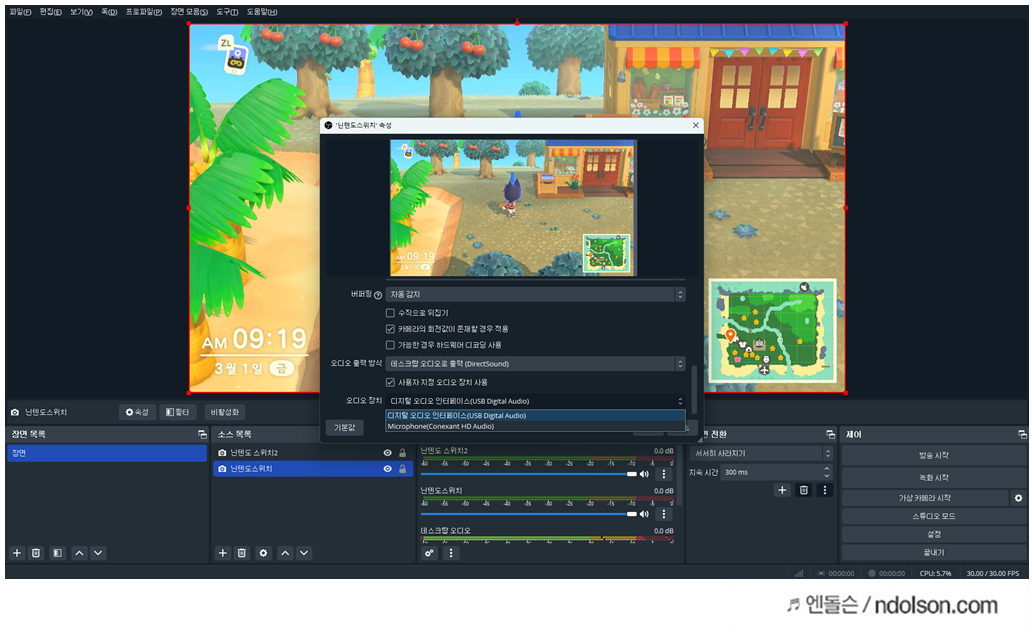Click 기본값 defaults button in properties dialog
The image size is (1034, 631).
point(344,428)
